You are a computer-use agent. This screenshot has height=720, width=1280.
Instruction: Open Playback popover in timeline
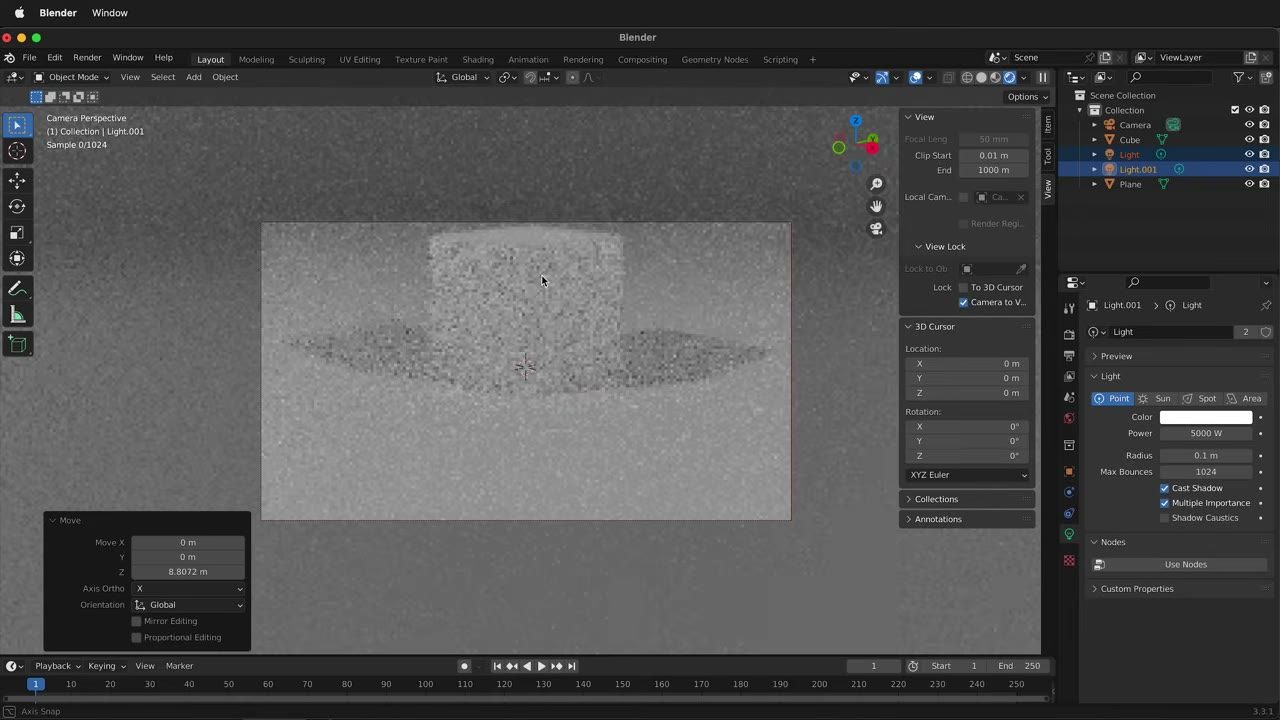pyautogui.click(x=57, y=666)
